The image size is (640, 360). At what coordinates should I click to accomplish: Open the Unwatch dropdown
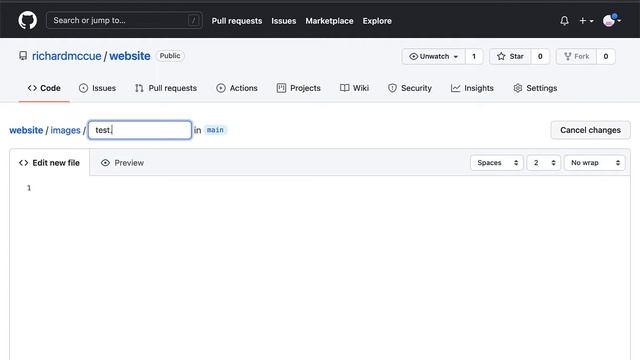point(433,56)
